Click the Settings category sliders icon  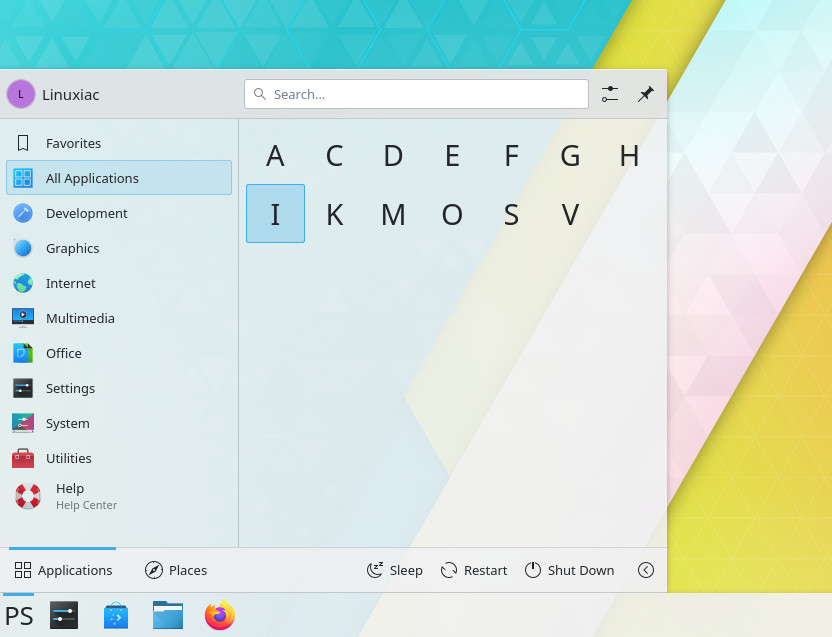click(x=23, y=388)
